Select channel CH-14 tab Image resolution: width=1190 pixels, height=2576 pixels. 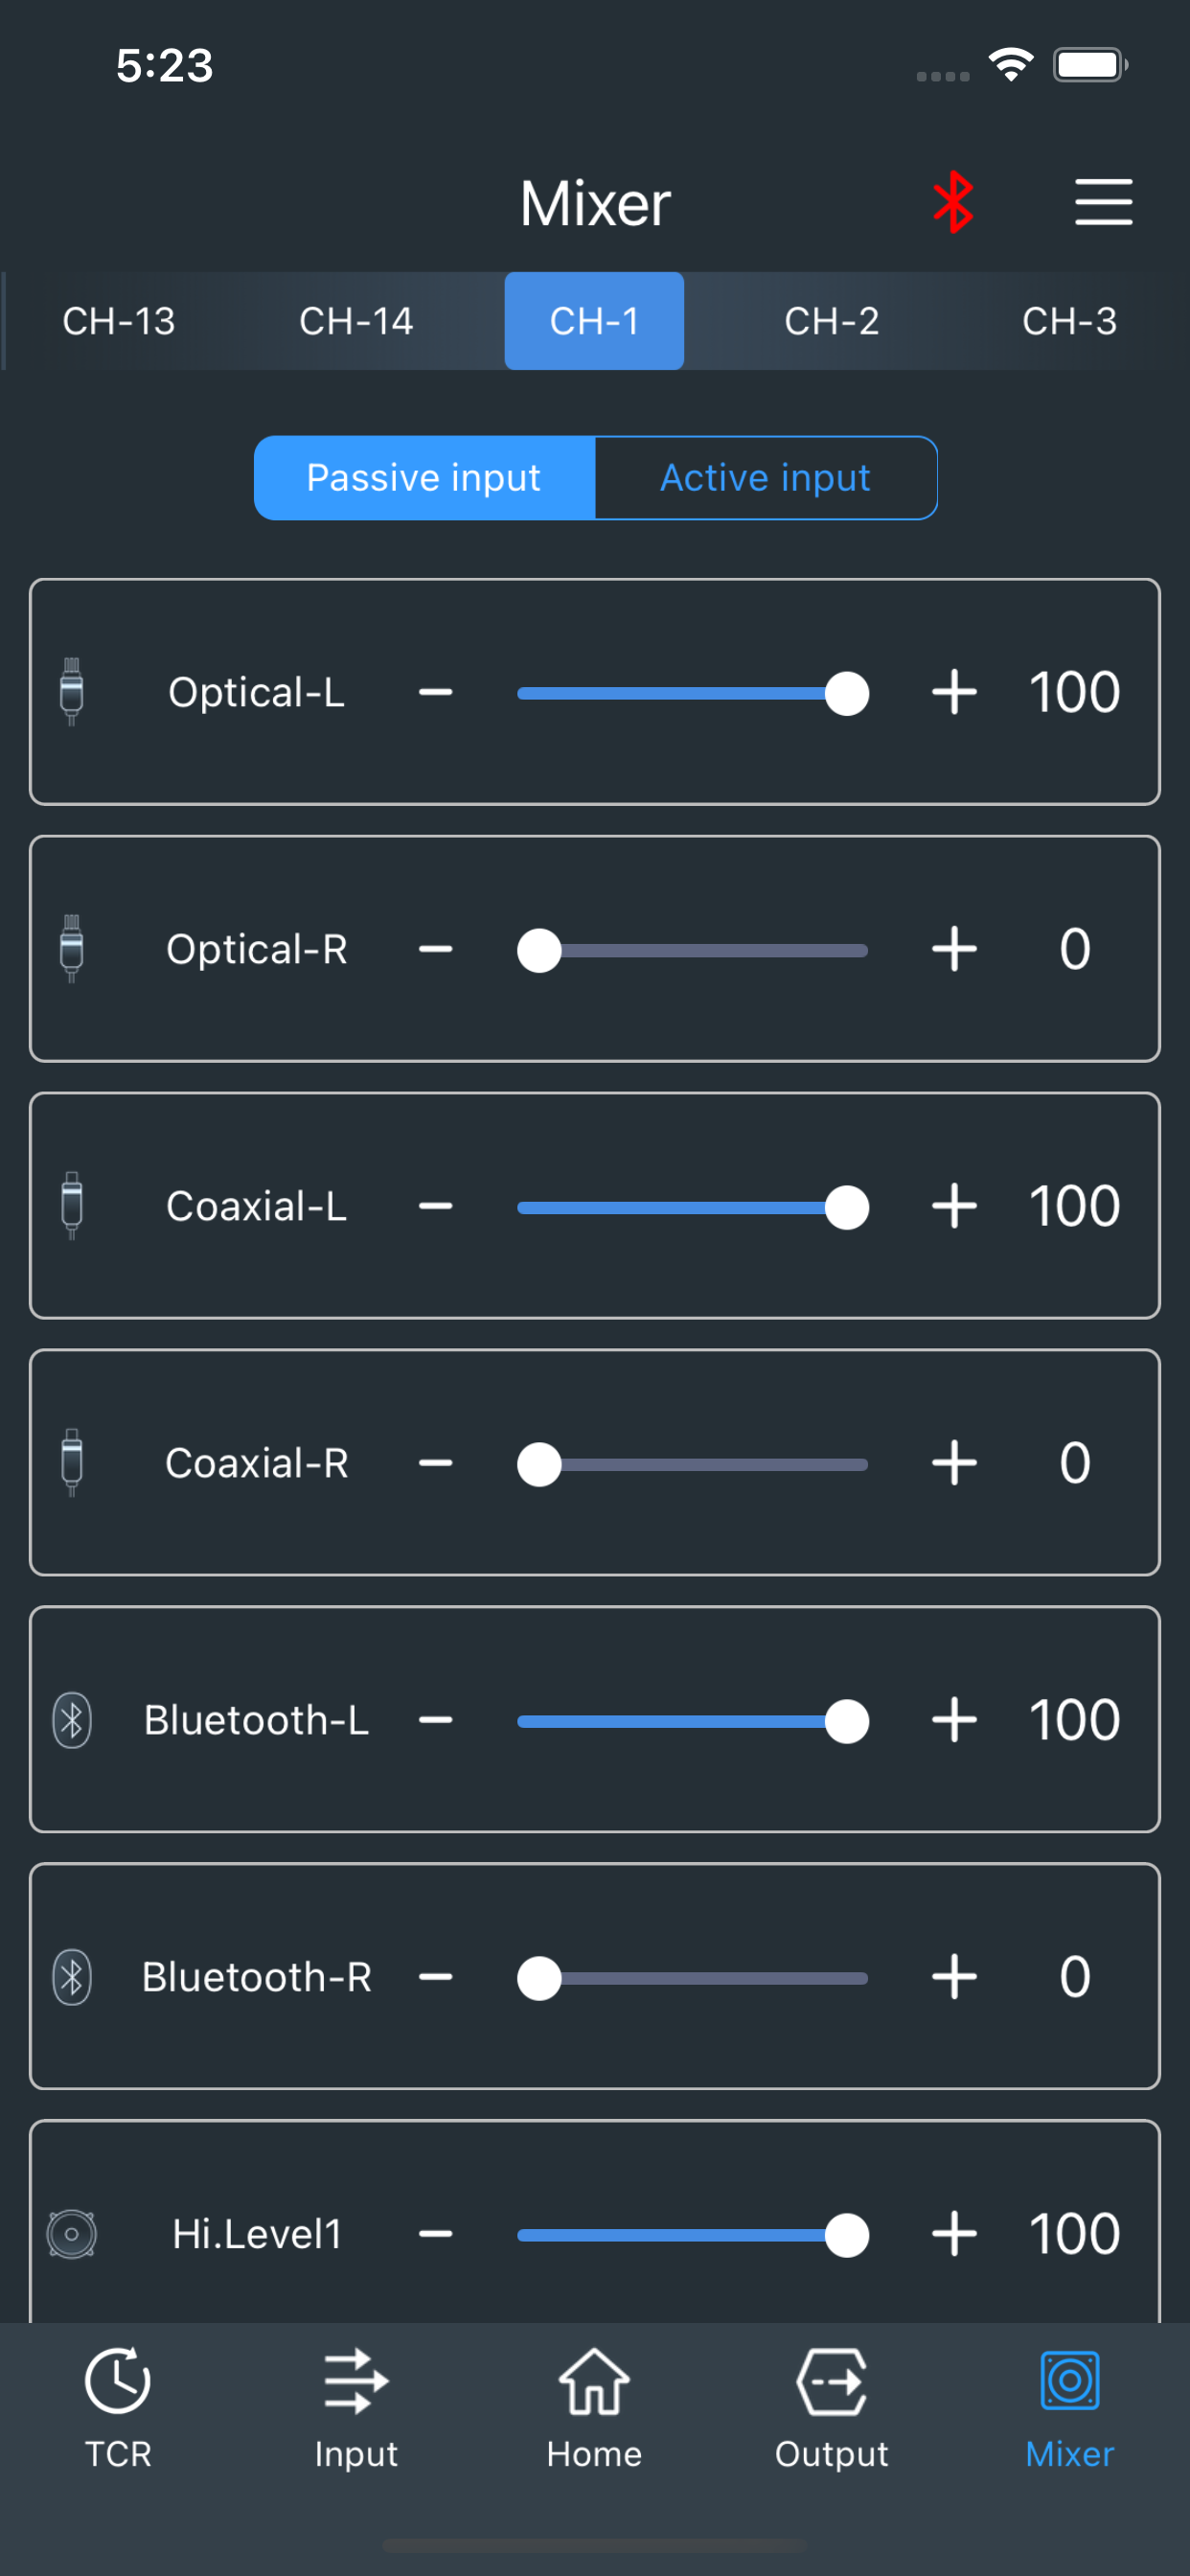click(x=356, y=321)
